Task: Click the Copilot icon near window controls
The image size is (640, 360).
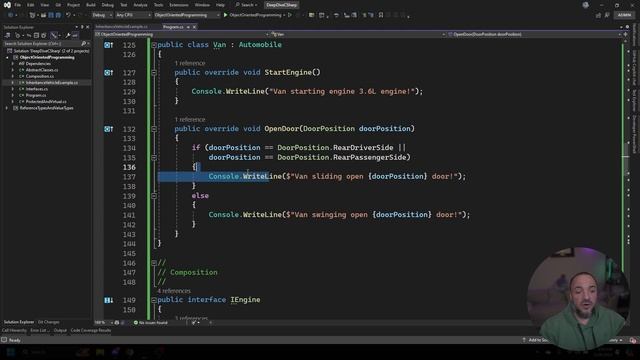Action: pyautogui.click(x=586, y=5)
